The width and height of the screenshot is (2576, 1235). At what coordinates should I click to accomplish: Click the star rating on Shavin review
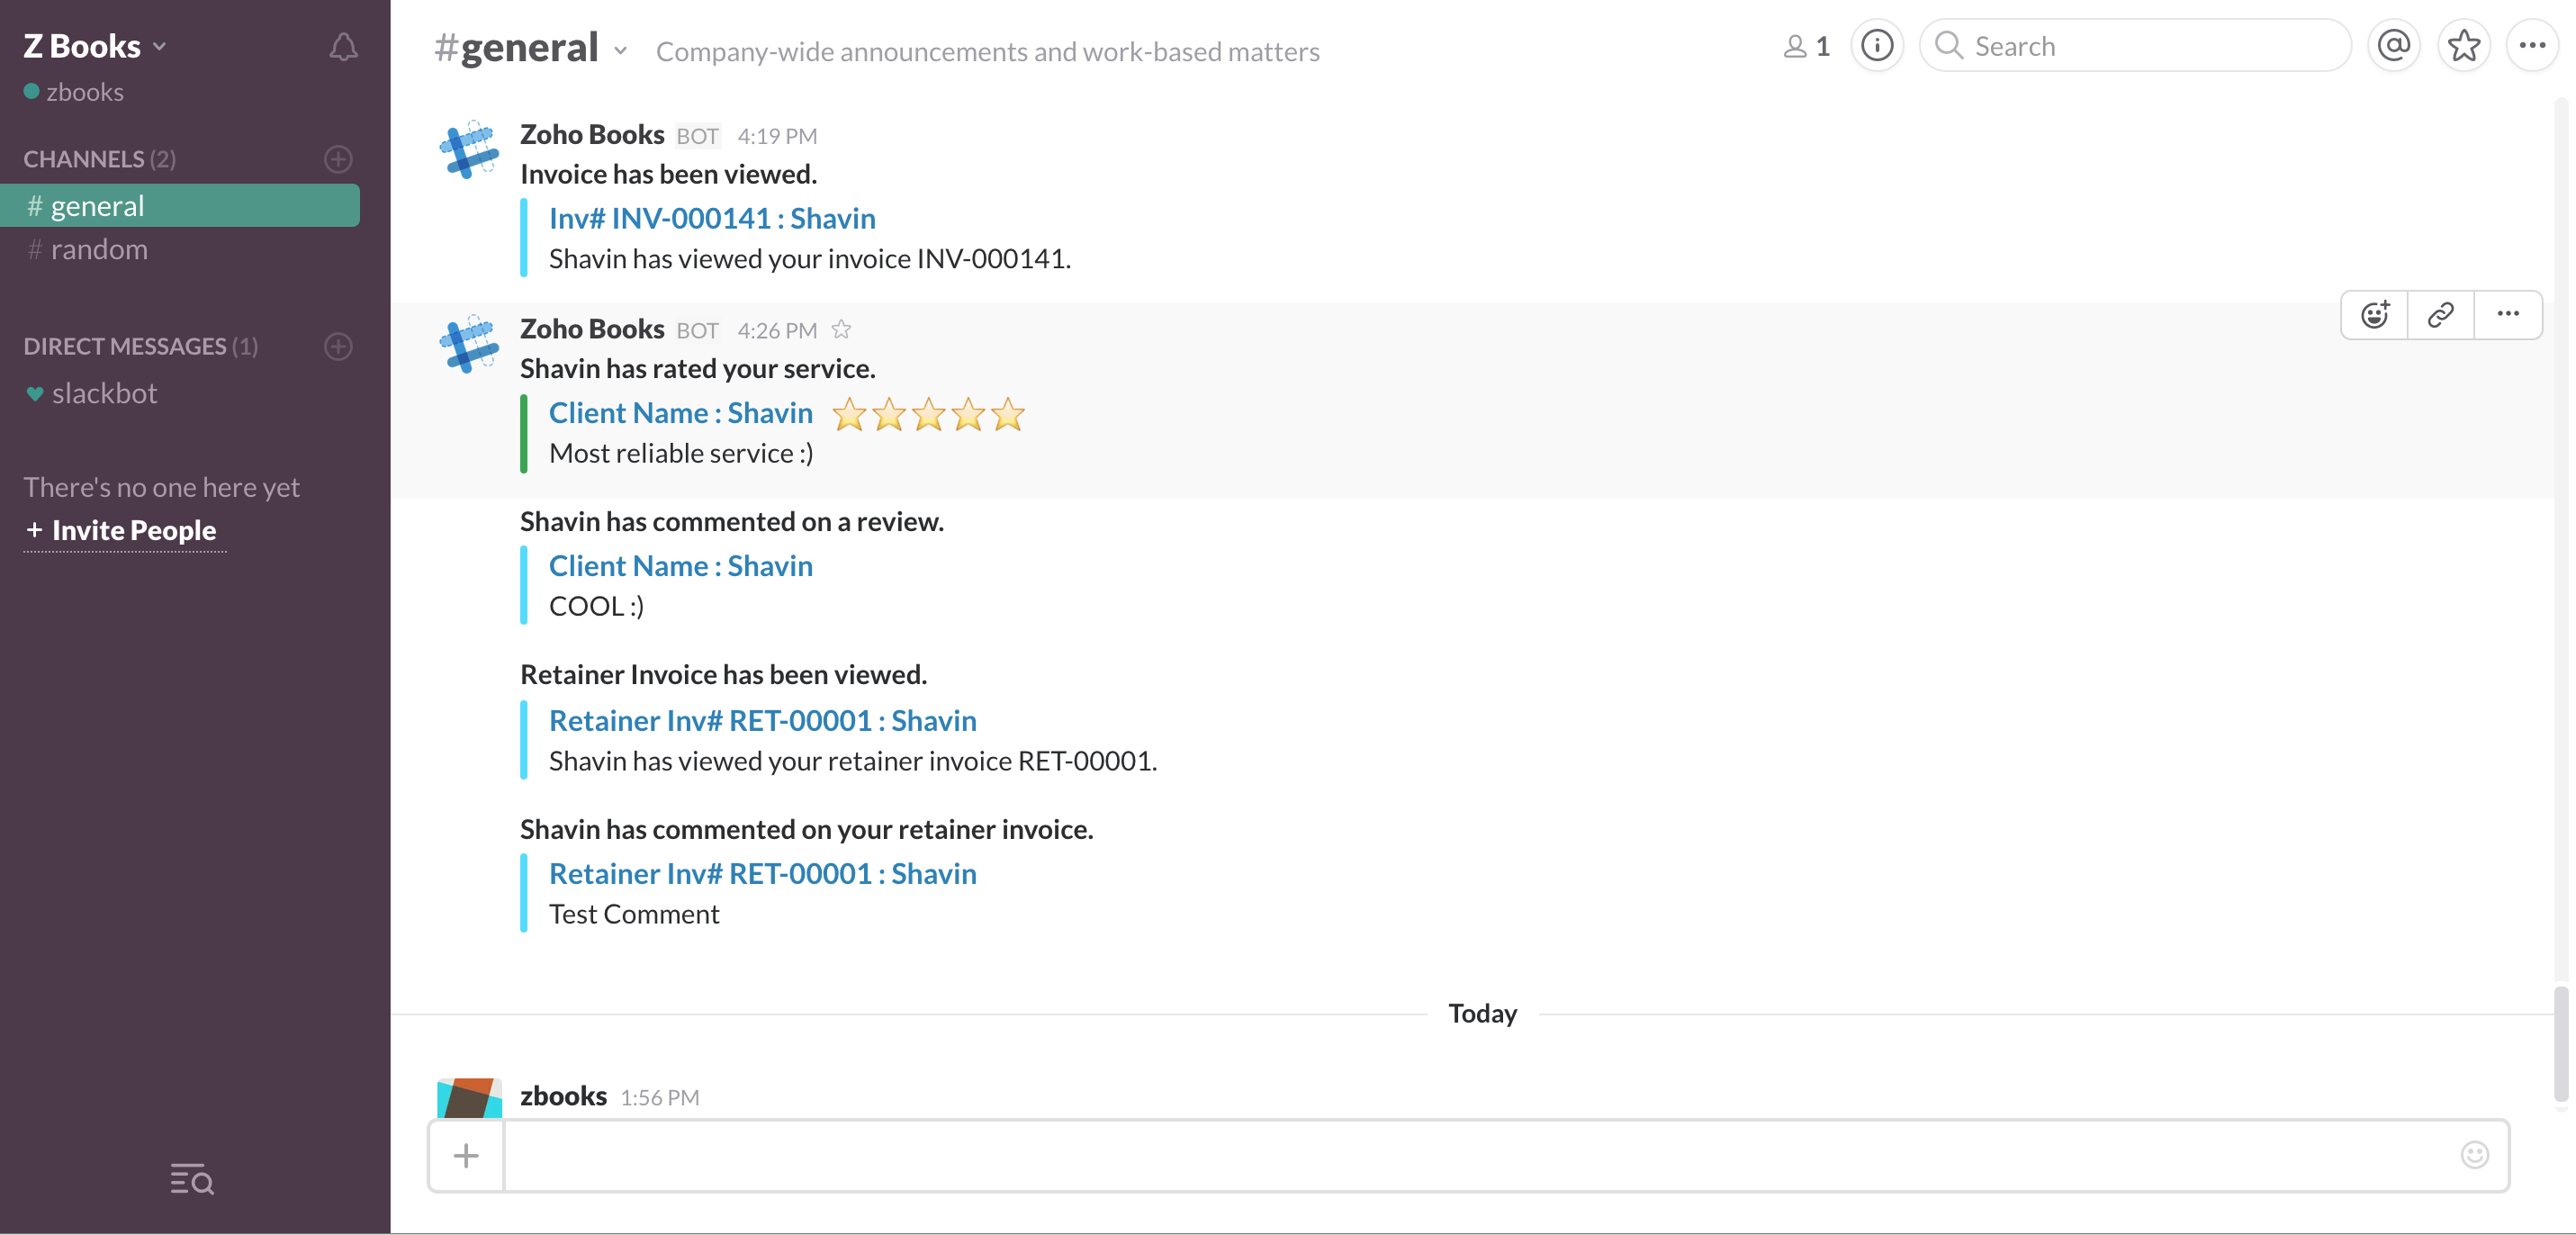coord(928,414)
